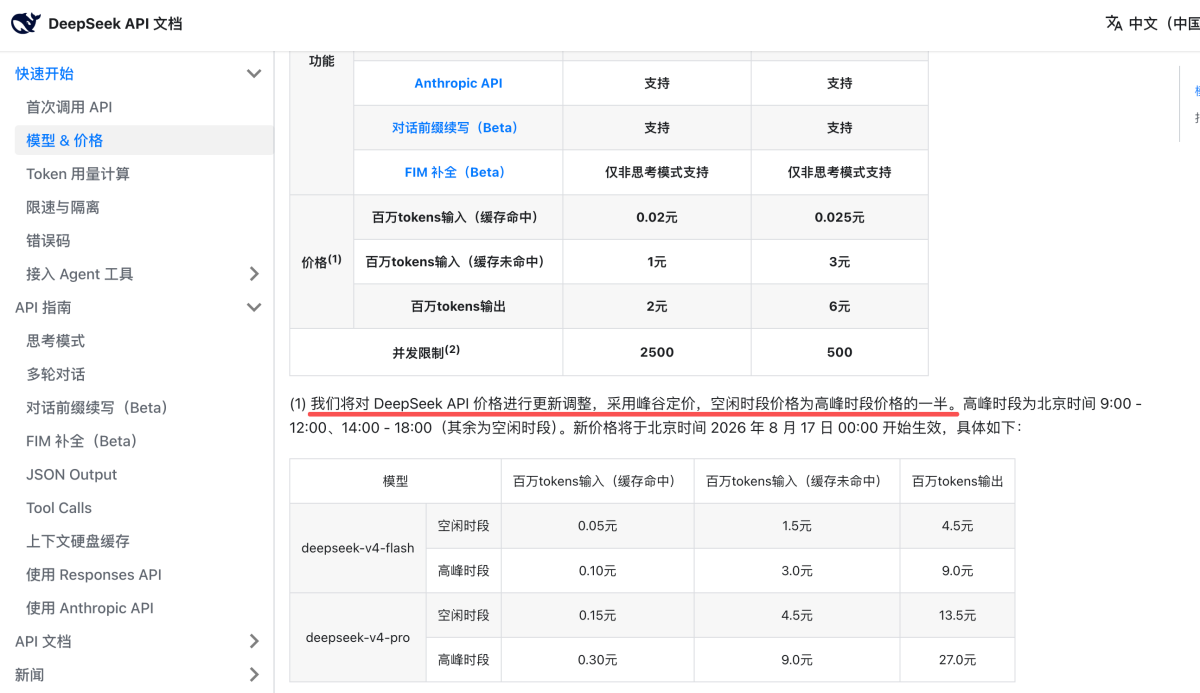Screen dimensions: 1200x693
Task: Open 使用 Anthropic API guide
Action: click(90, 608)
